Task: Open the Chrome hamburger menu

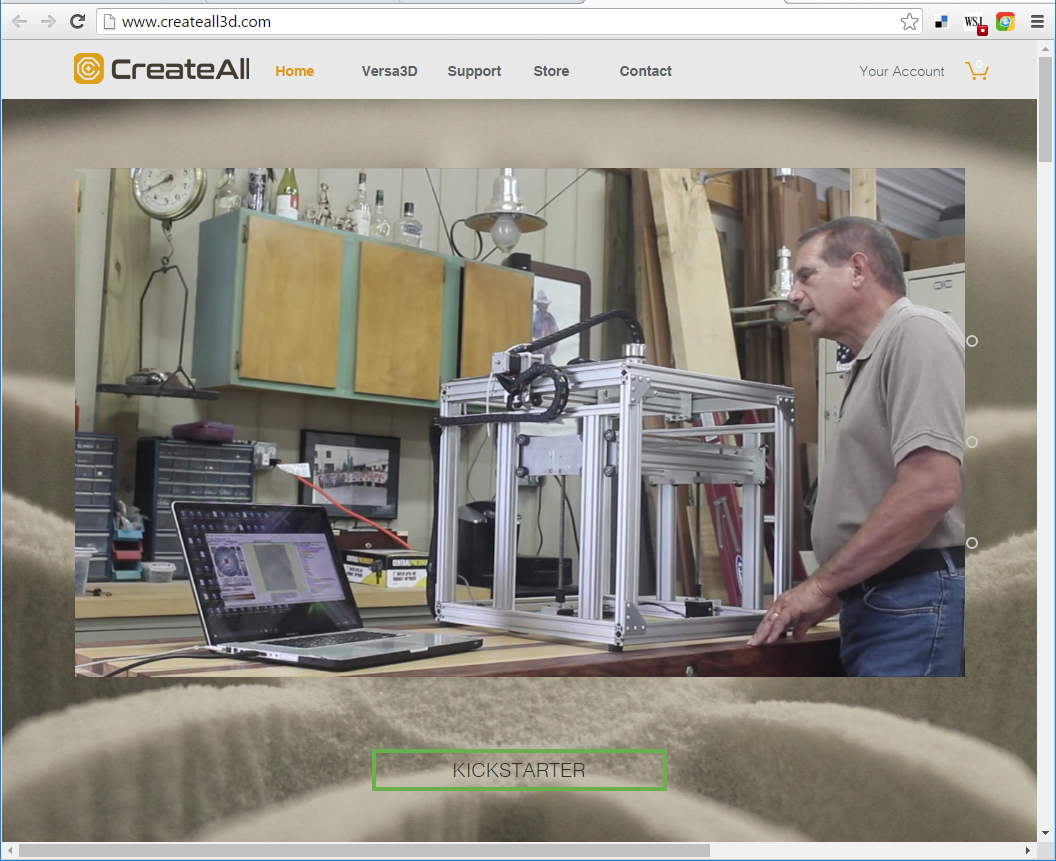Action: [1037, 22]
